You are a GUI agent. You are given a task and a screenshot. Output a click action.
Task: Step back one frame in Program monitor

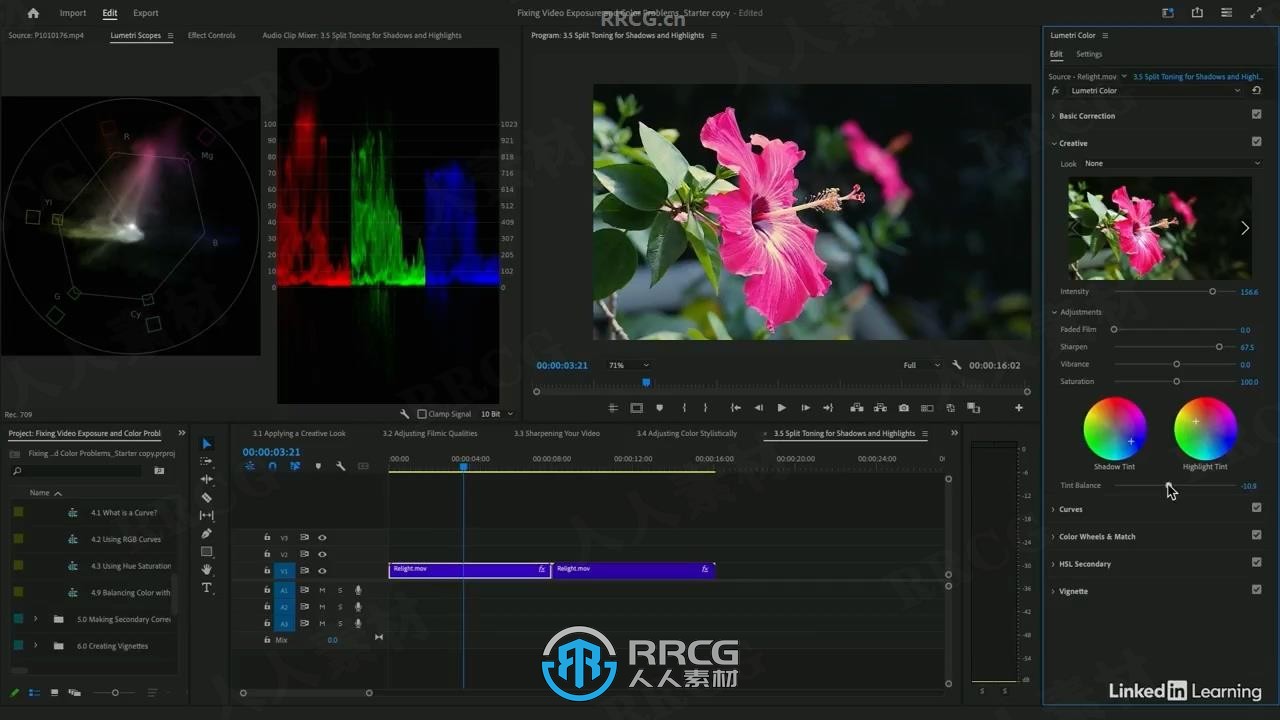(758, 408)
